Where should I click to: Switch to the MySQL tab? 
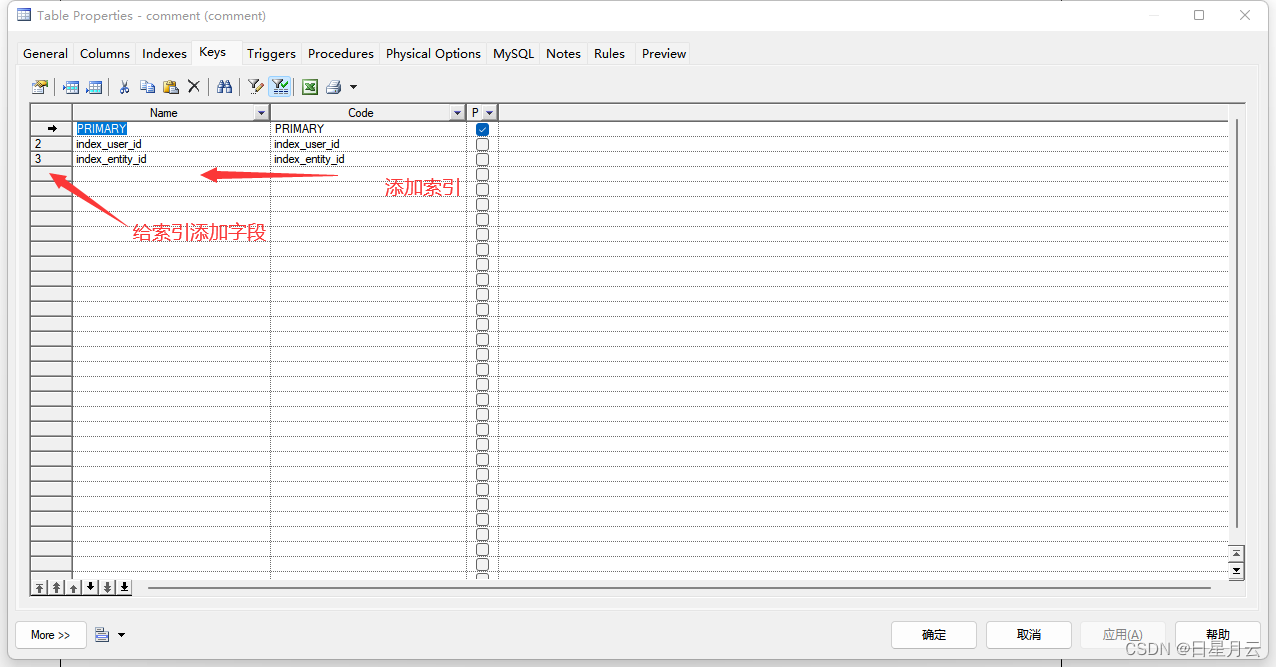(513, 54)
